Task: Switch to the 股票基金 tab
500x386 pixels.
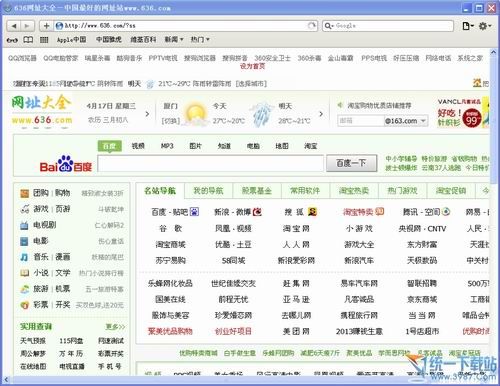Action: point(257,191)
